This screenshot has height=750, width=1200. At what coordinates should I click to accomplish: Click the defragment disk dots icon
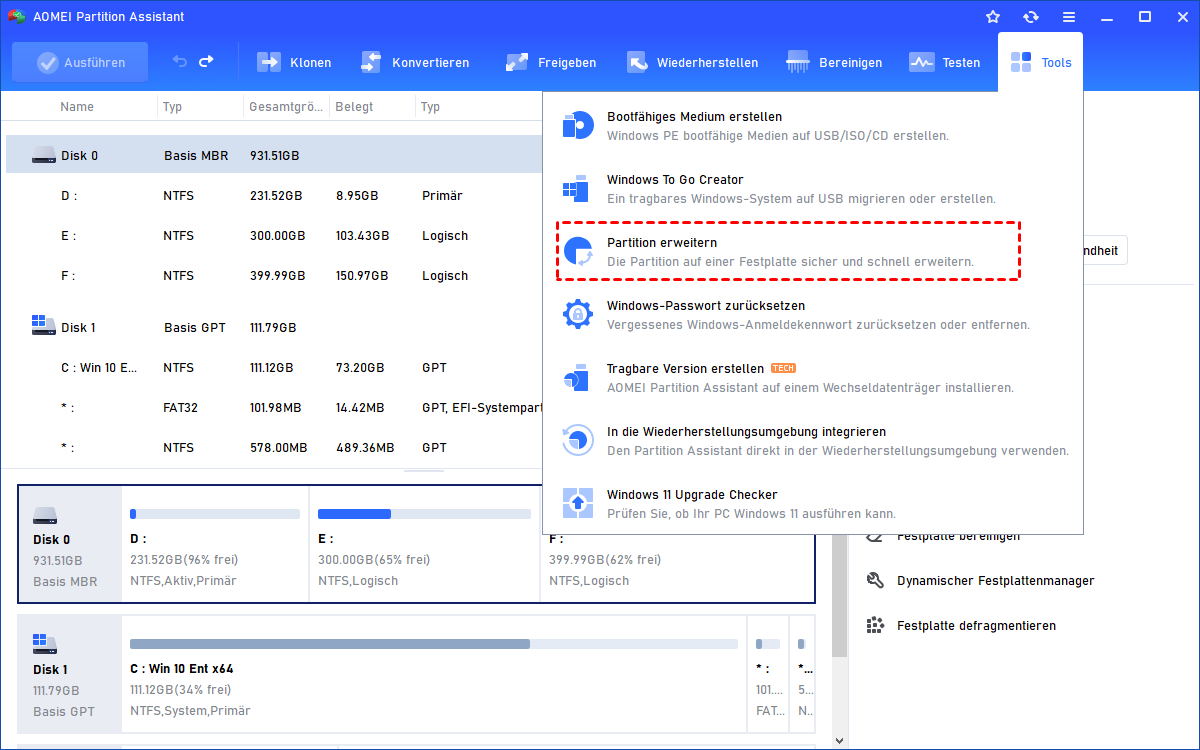pos(875,625)
